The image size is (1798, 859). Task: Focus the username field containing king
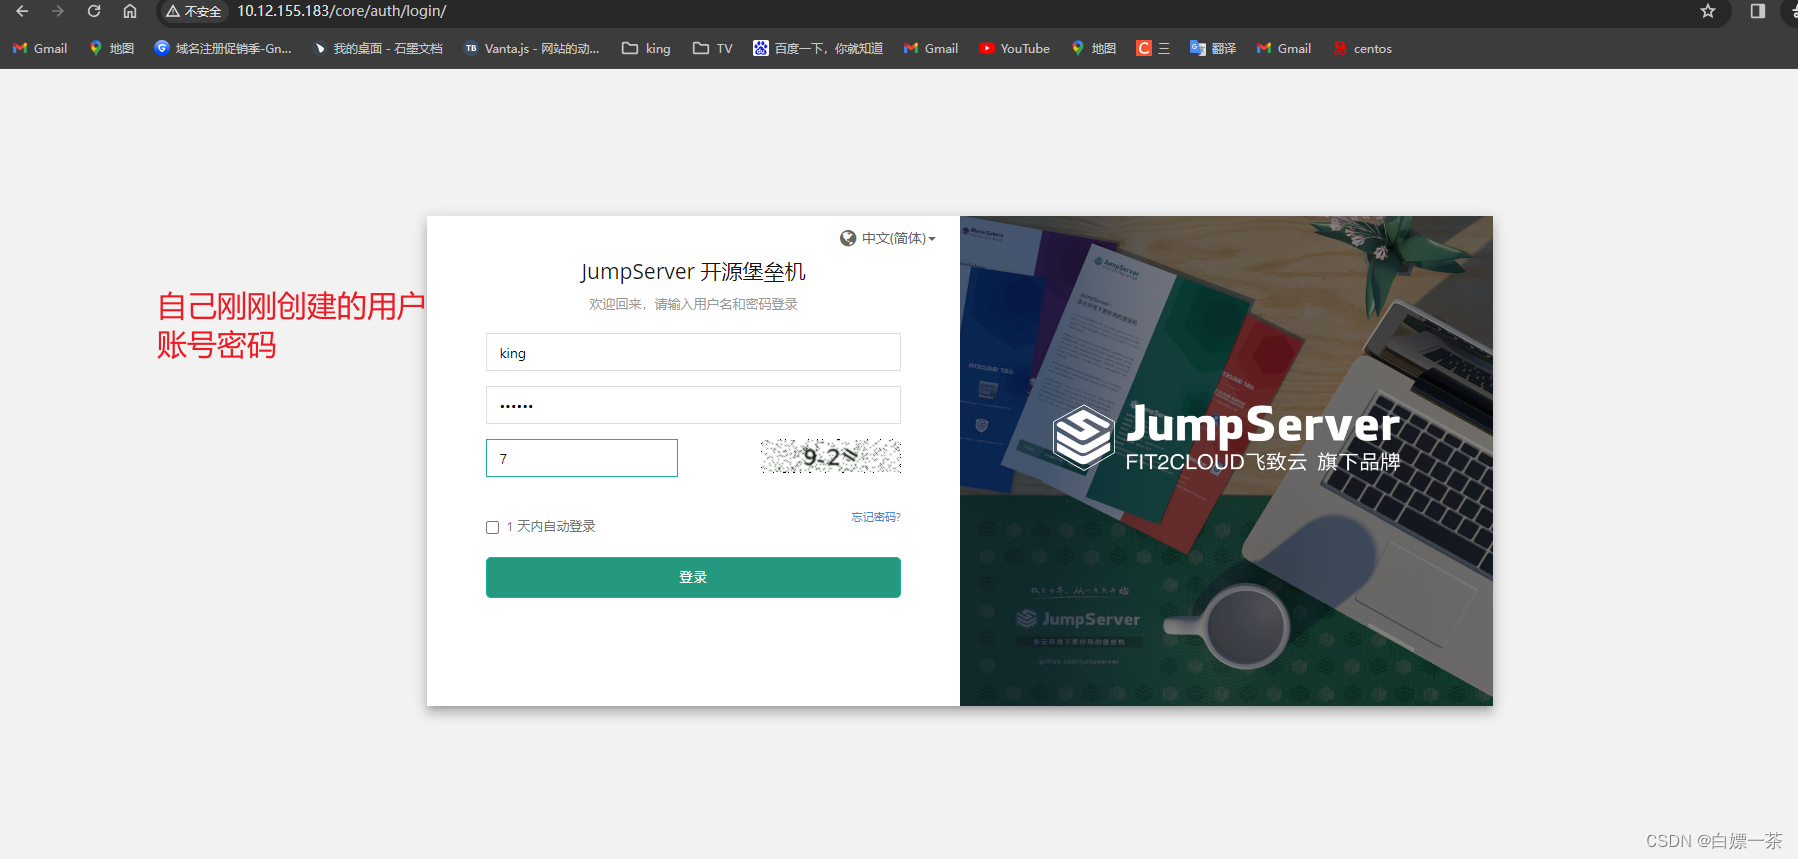tap(693, 352)
